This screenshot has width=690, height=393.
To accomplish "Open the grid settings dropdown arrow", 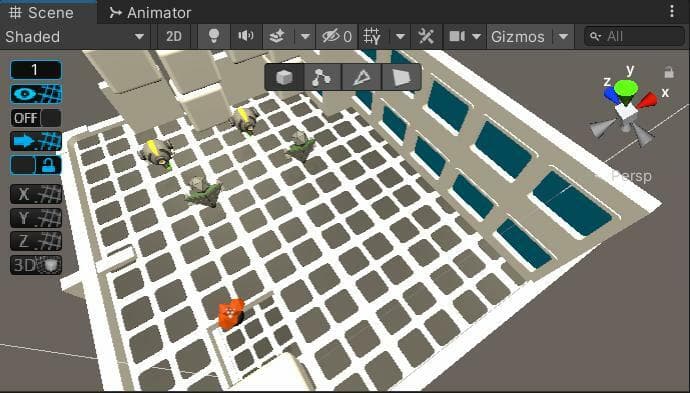I will click(400, 37).
